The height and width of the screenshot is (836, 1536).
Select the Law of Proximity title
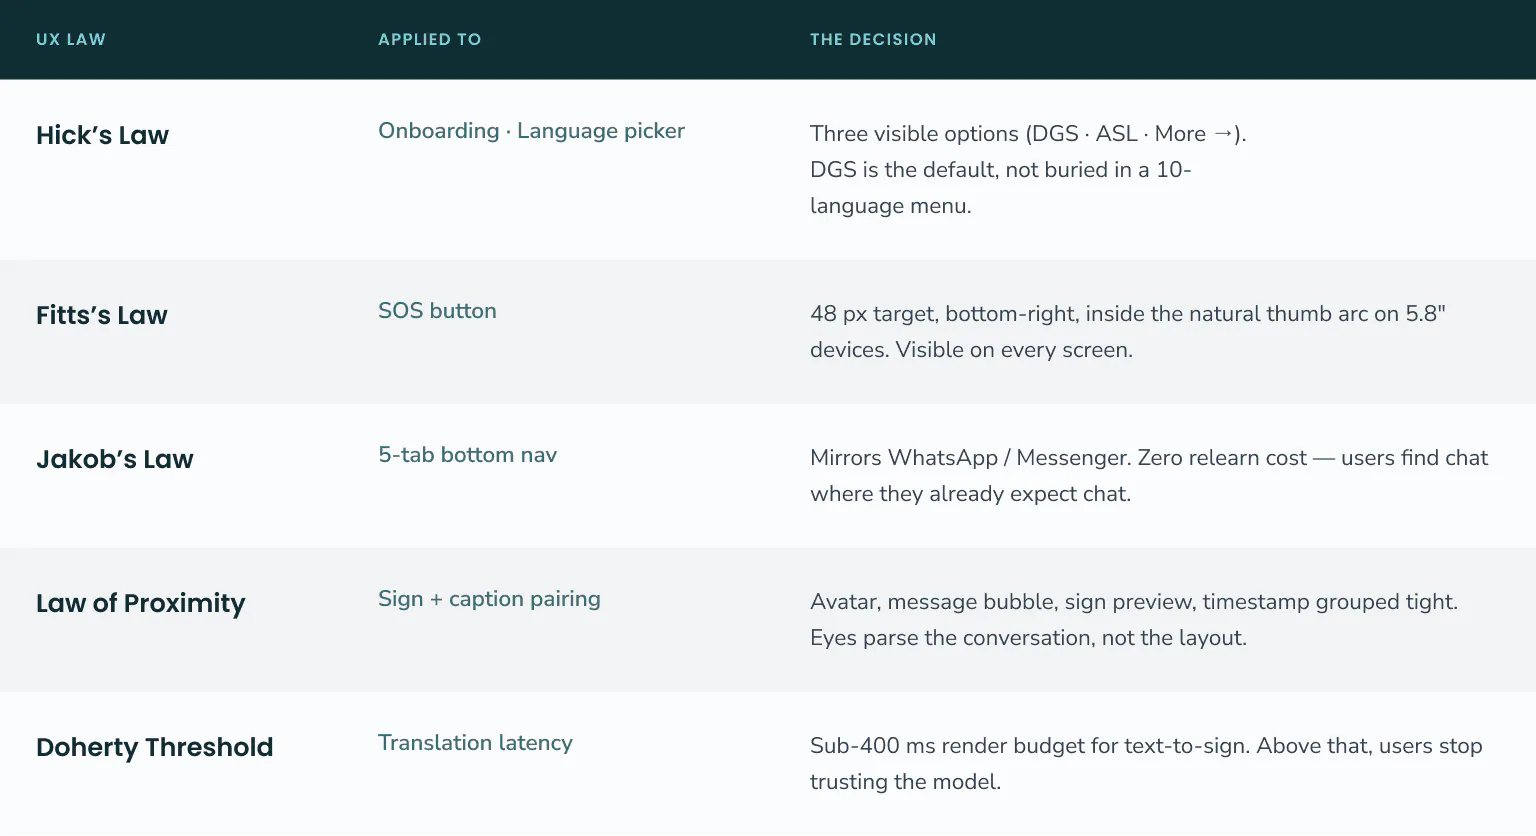[x=141, y=603]
